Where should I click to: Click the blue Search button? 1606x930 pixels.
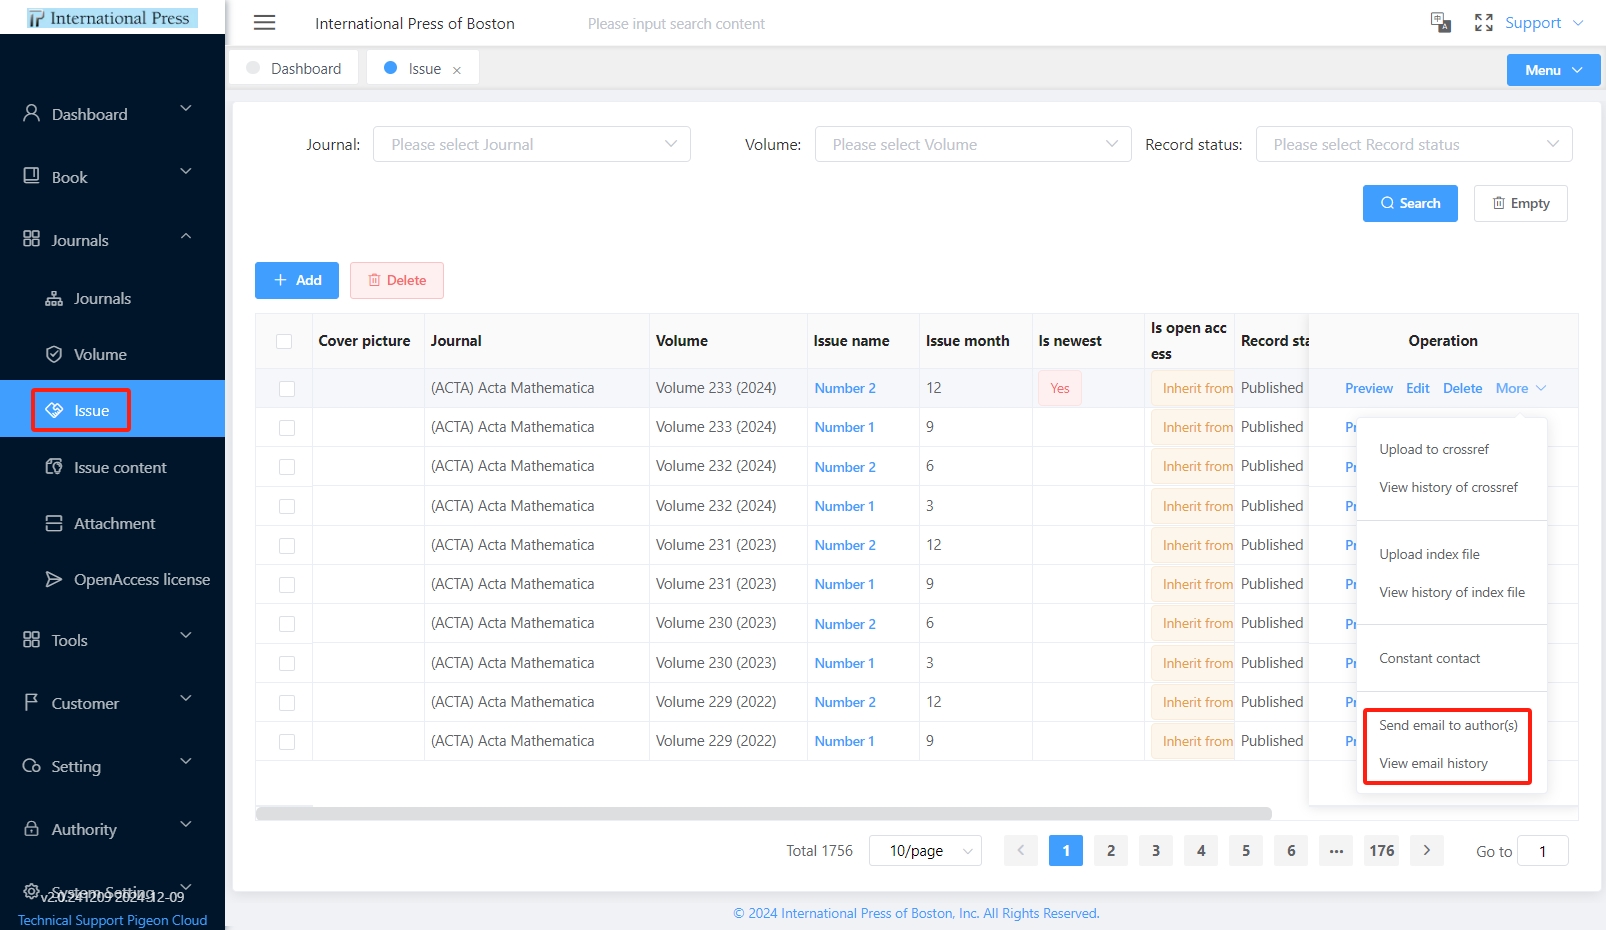pyautogui.click(x=1410, y=203)
